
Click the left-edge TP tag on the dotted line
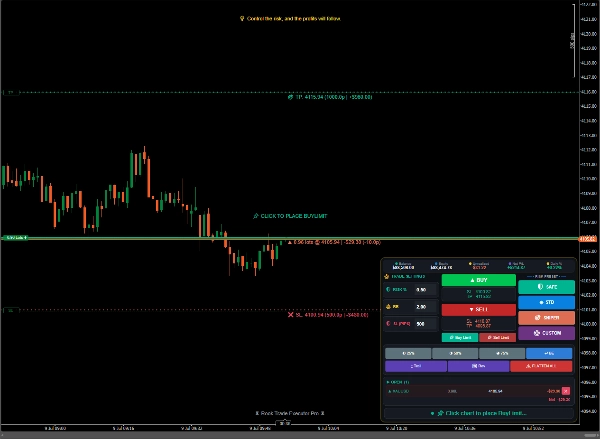point(11,92)
